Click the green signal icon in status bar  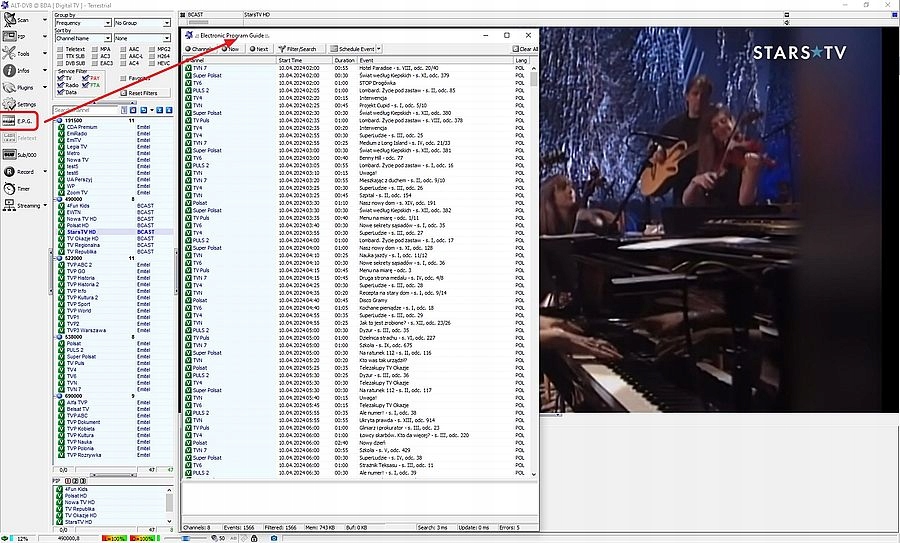click(x=5, y=538)
